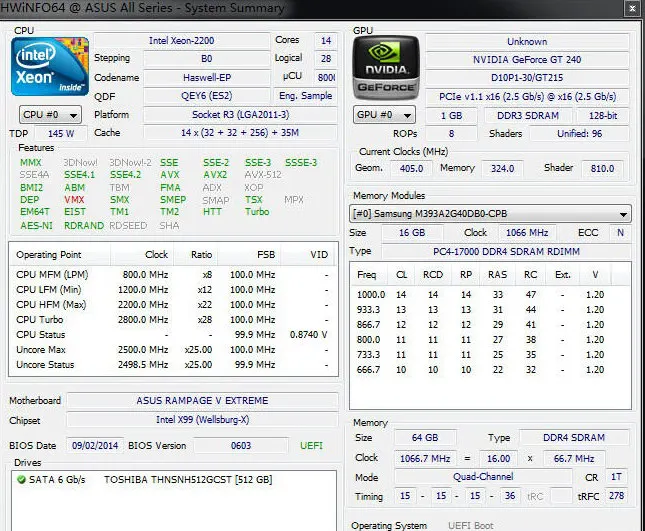Click the Geom. clock 405.0 value

pos(411,169)
